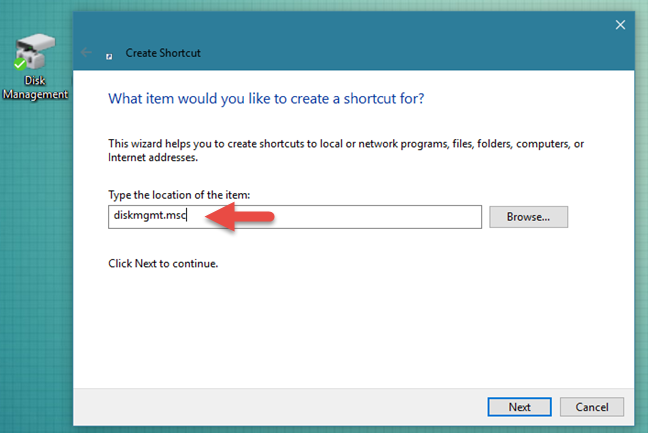This screenshot has height=433, width=648.
Task: Click the item location text field
Action: click(x=295, y=216)
